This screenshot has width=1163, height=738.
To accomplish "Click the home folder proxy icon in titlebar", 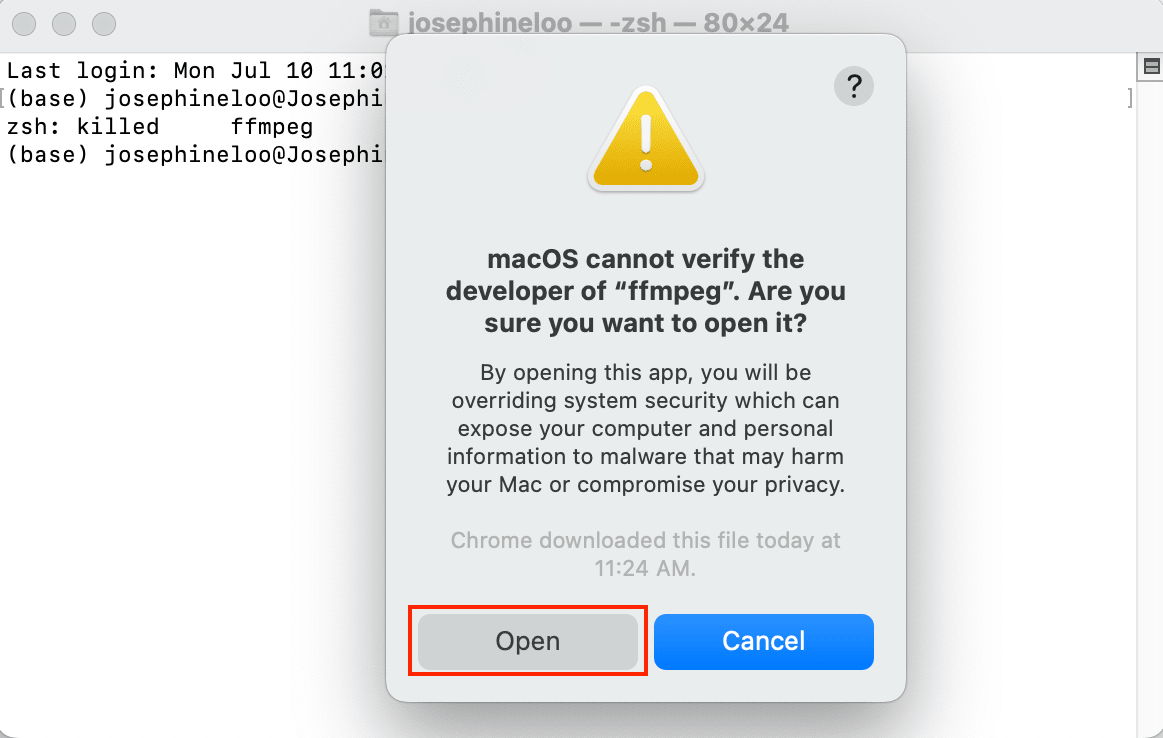I will pyautogui.click(x=383, y=22).
